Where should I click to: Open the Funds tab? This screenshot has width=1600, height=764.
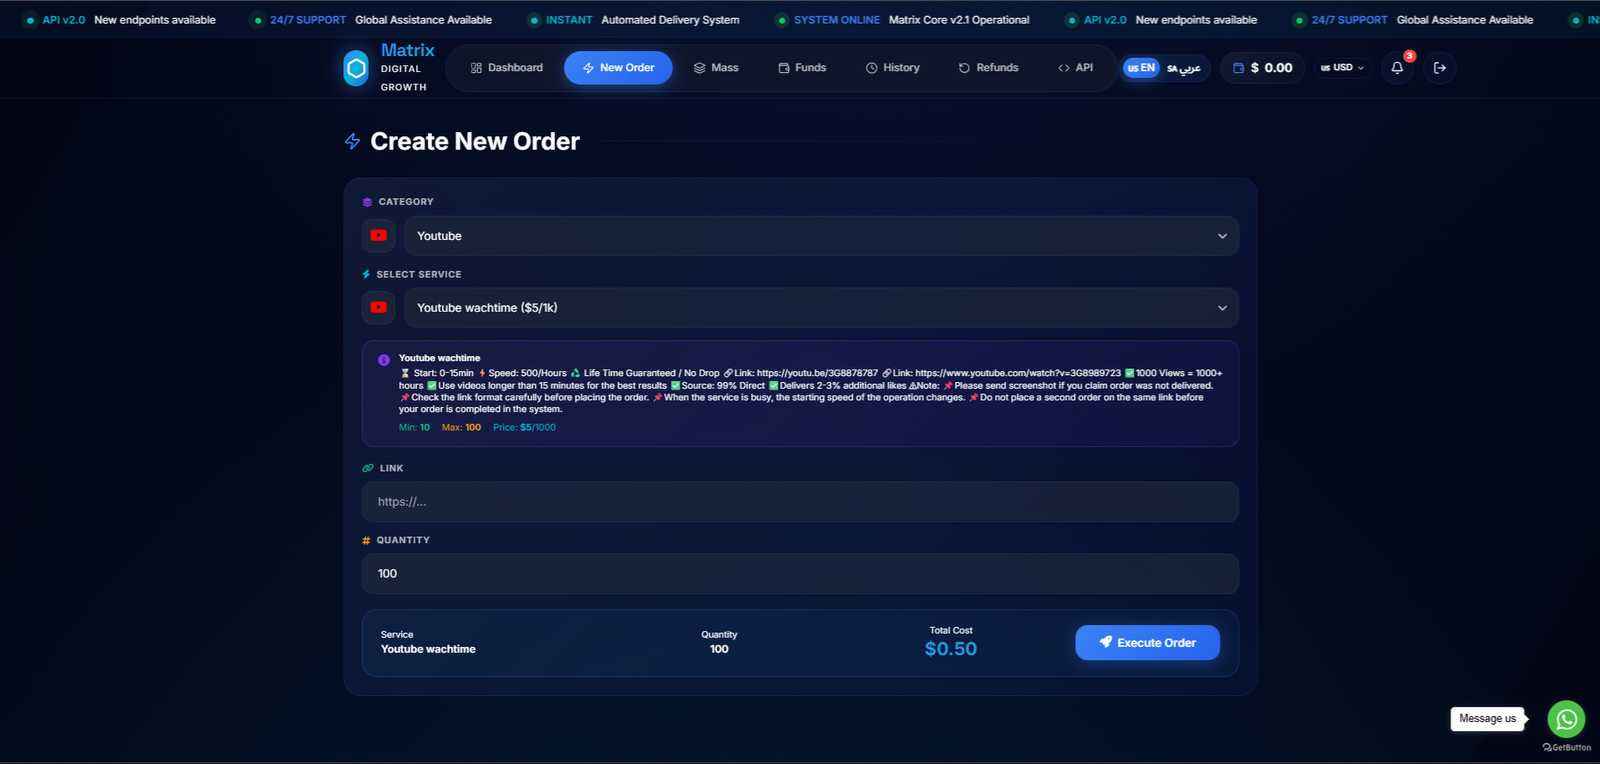coord(802,68)
